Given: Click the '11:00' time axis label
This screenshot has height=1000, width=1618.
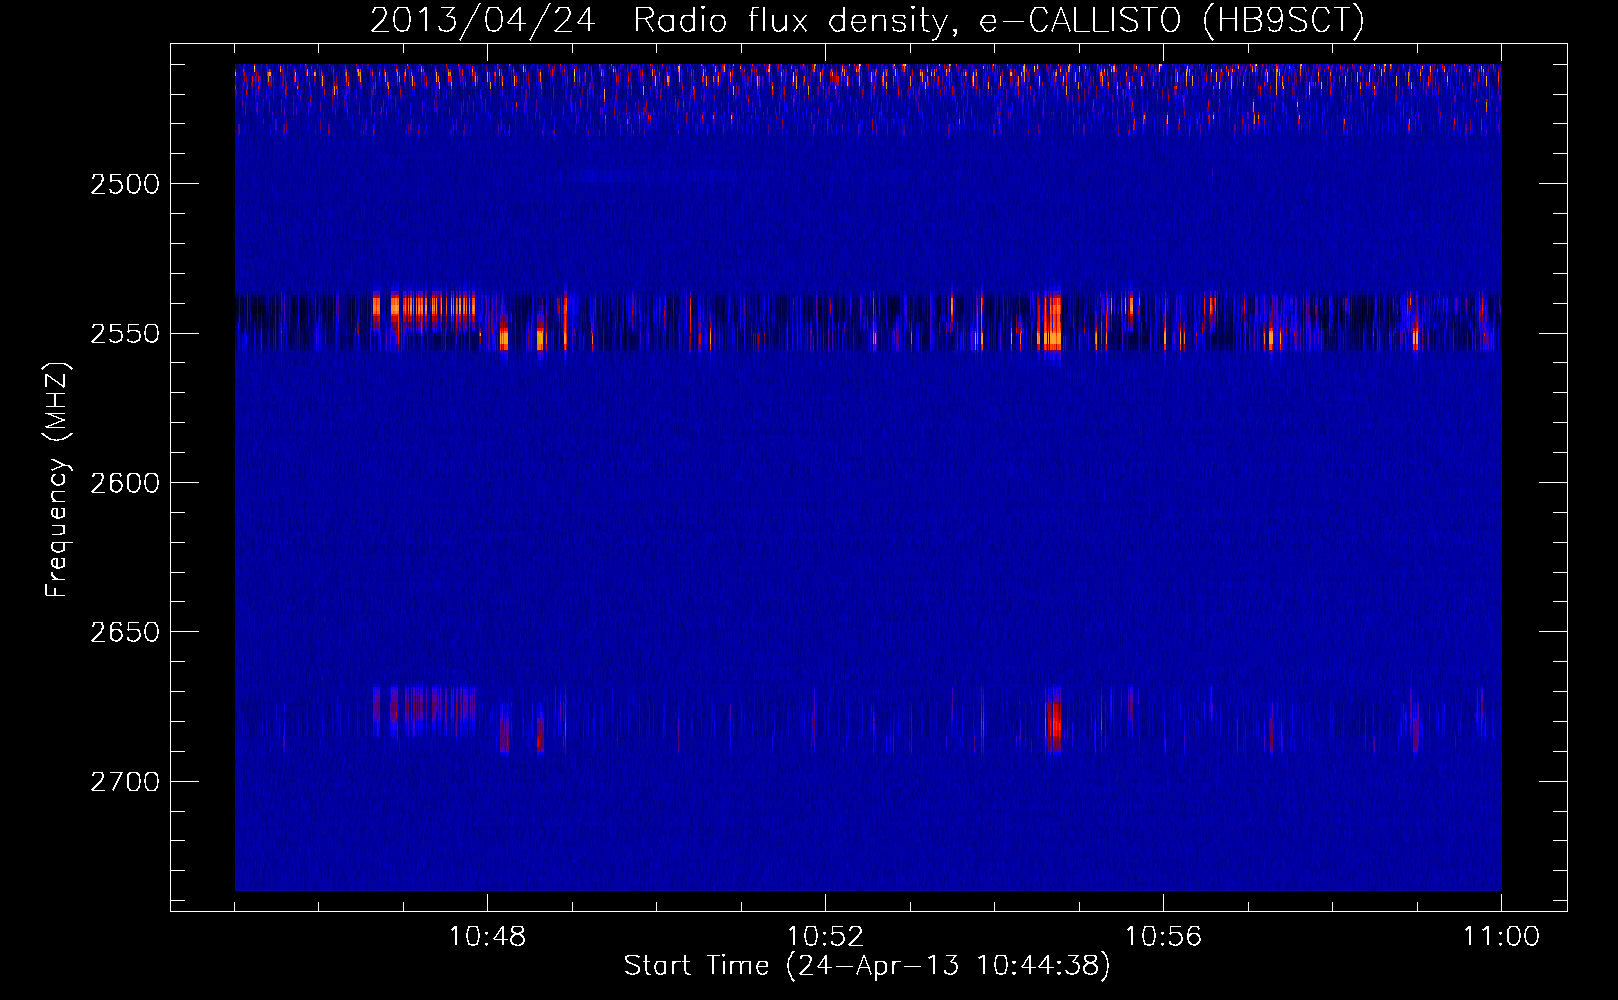Looking at the screenshot, I should pos(1501,937).
